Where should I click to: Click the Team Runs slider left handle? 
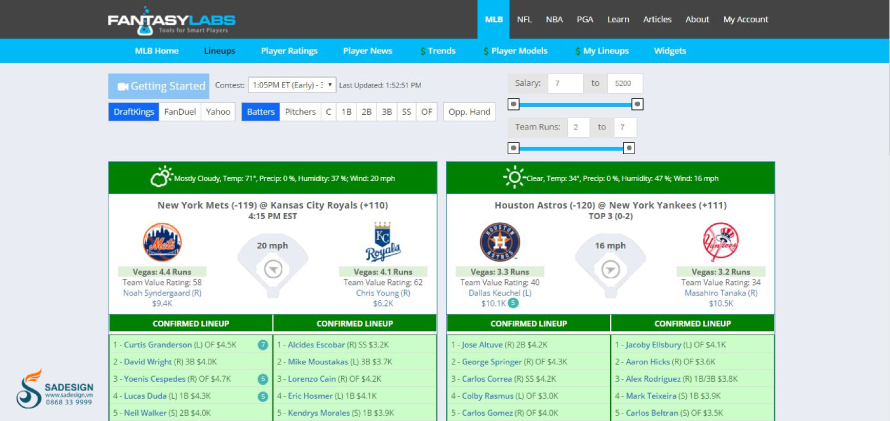click(x=513, y=149)
